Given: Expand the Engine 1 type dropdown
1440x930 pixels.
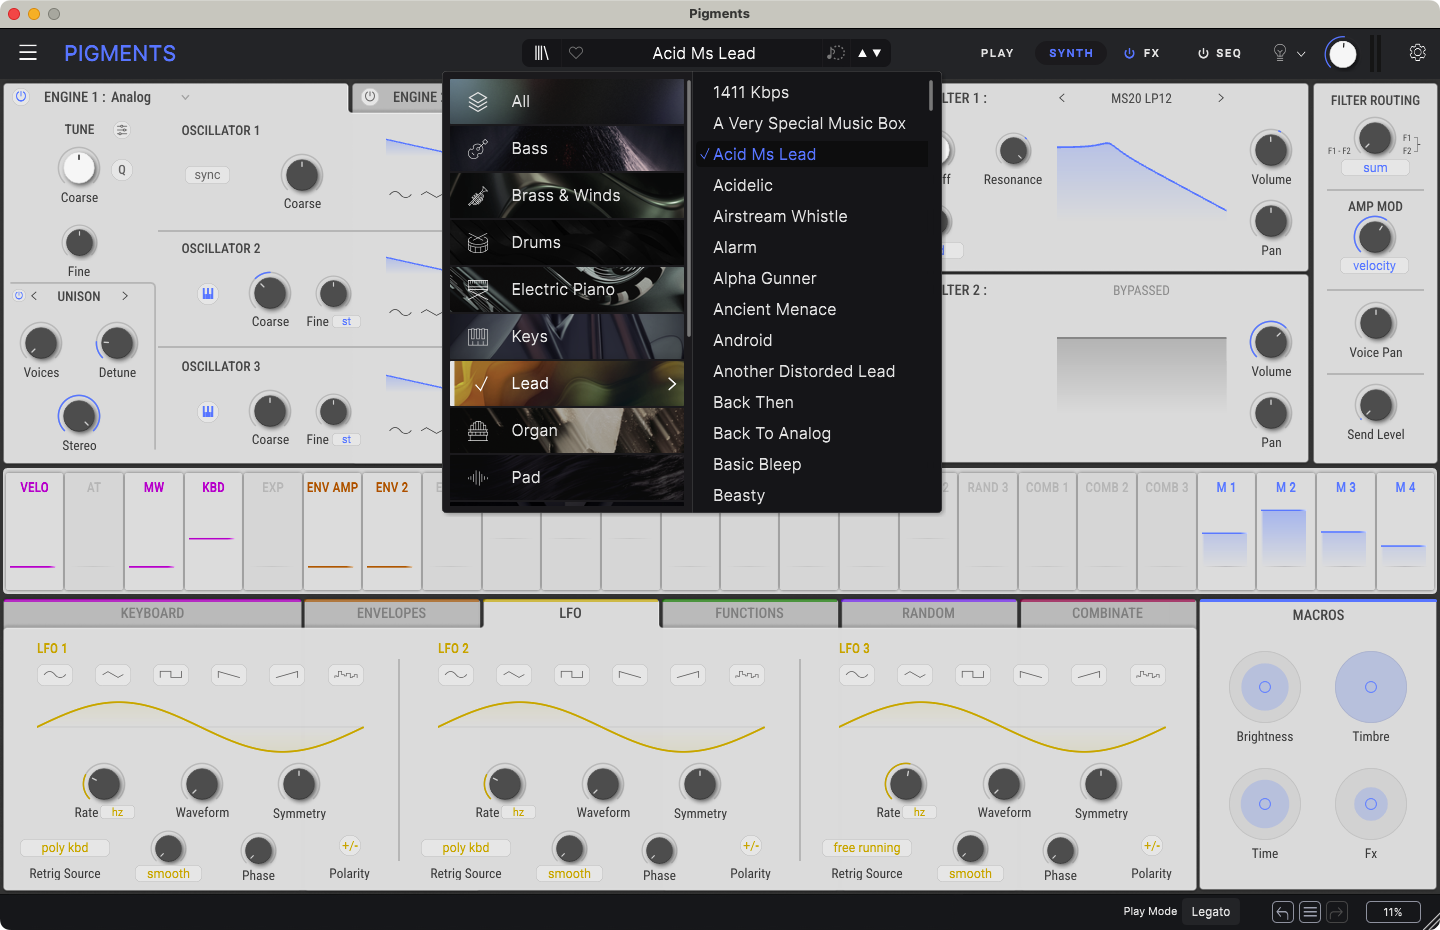Looking at the screenshot, I should [185, 97].
